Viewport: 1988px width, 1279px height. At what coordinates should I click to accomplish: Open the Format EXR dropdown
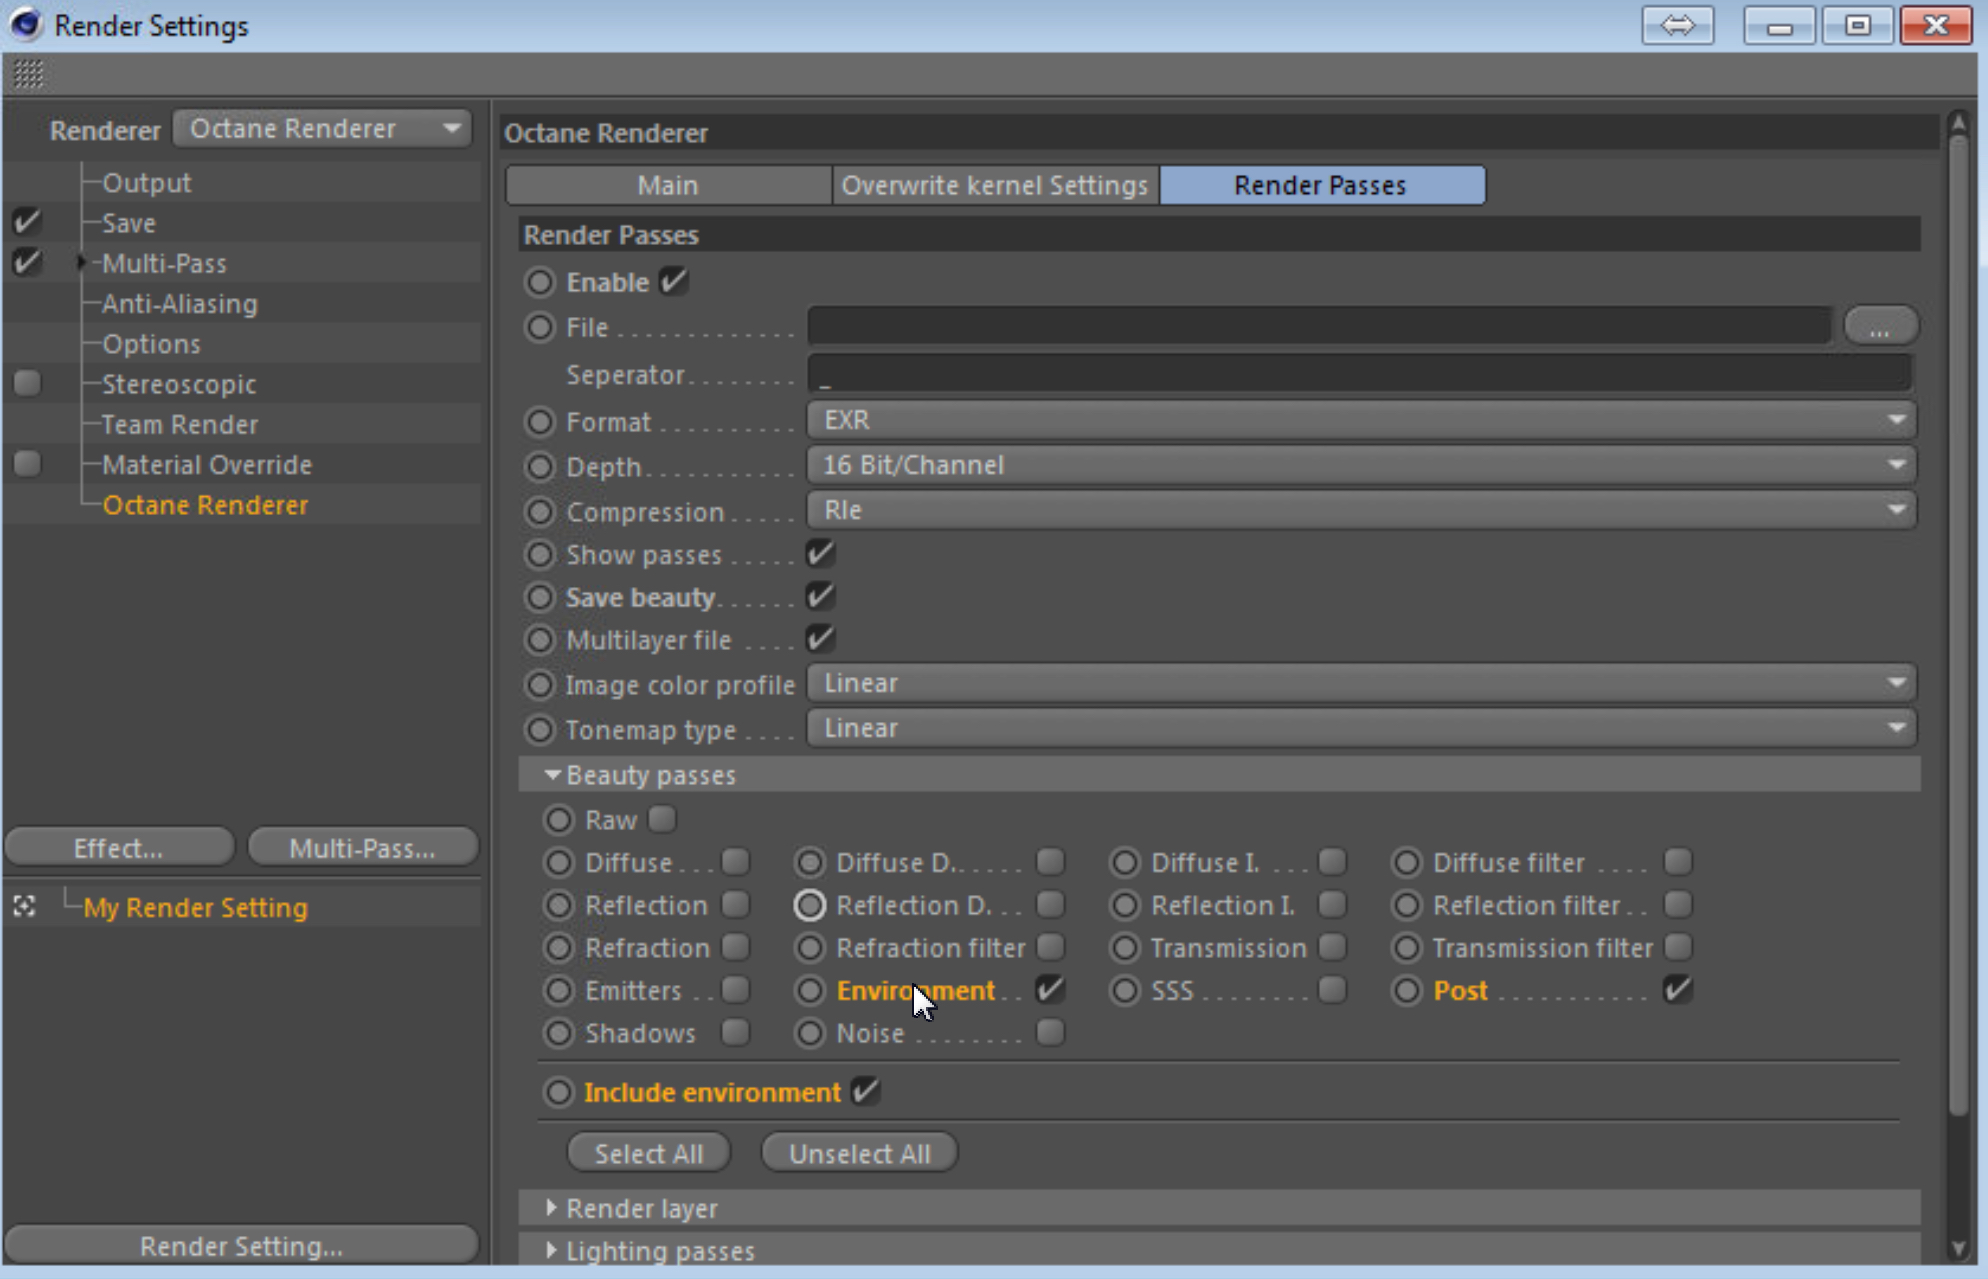tap(1361, 420)
